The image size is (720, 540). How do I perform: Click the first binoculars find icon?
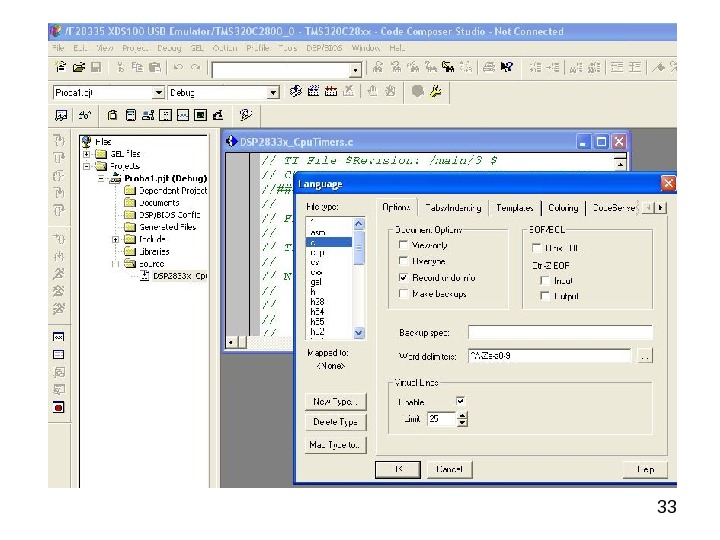pos(378,68)
